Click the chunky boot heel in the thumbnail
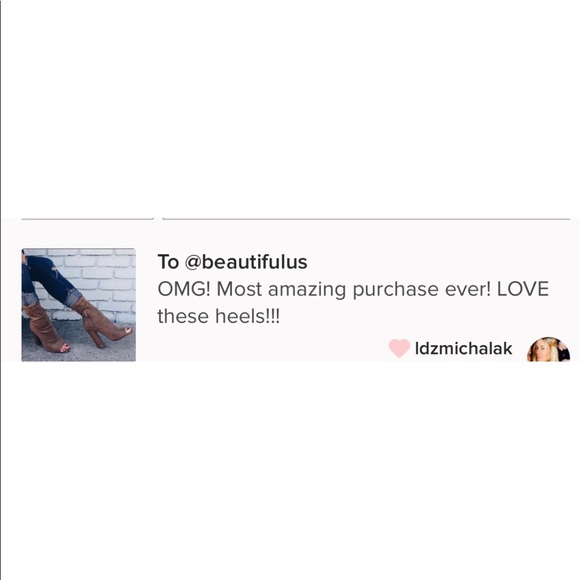Image resolution: width=580 pixels, height=580 pixels. pyautogui.click(x=97, y=338)
